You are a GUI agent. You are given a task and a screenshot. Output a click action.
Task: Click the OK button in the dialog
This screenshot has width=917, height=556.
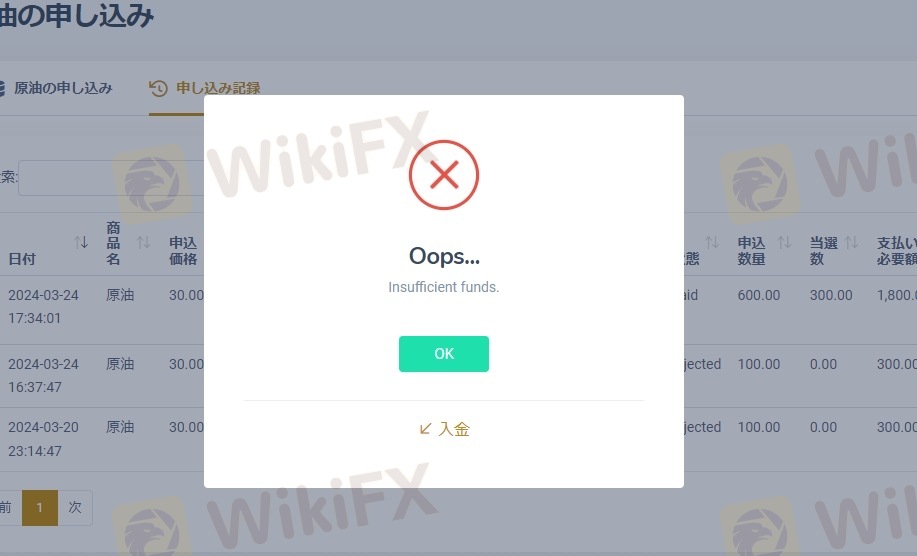click(x=443, y=354)
